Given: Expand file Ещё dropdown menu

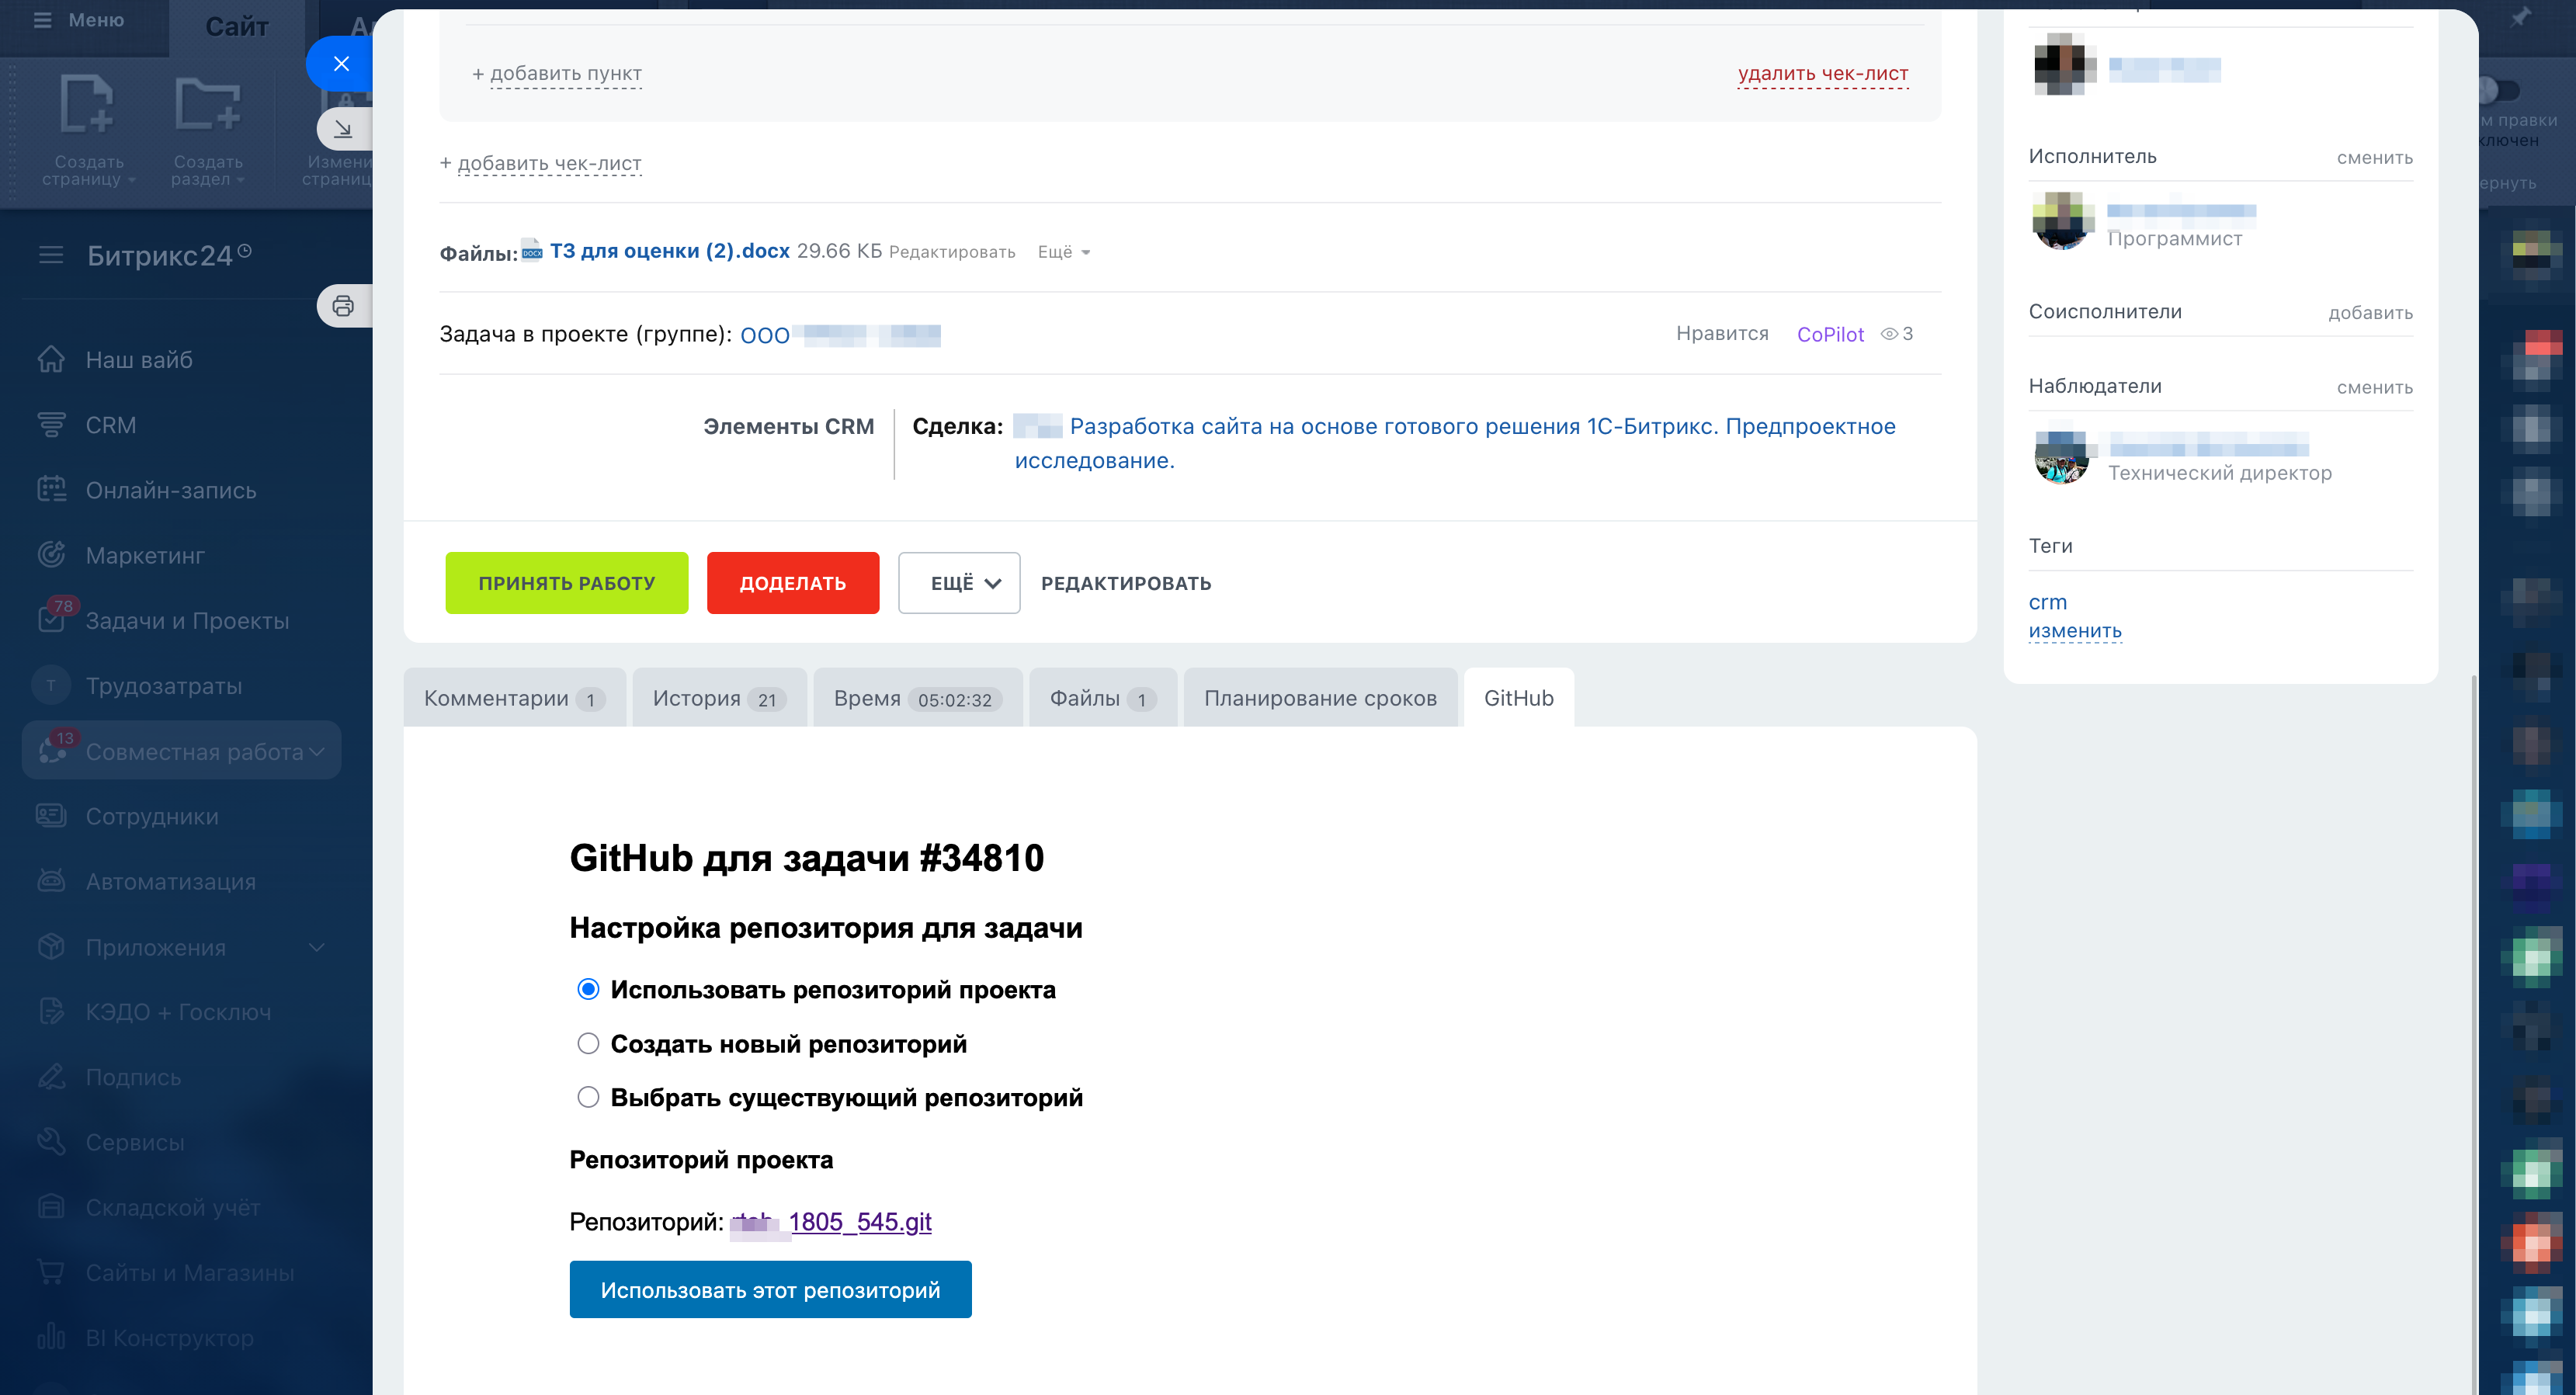Looking at the screenshot, I should click(1064, 252).
